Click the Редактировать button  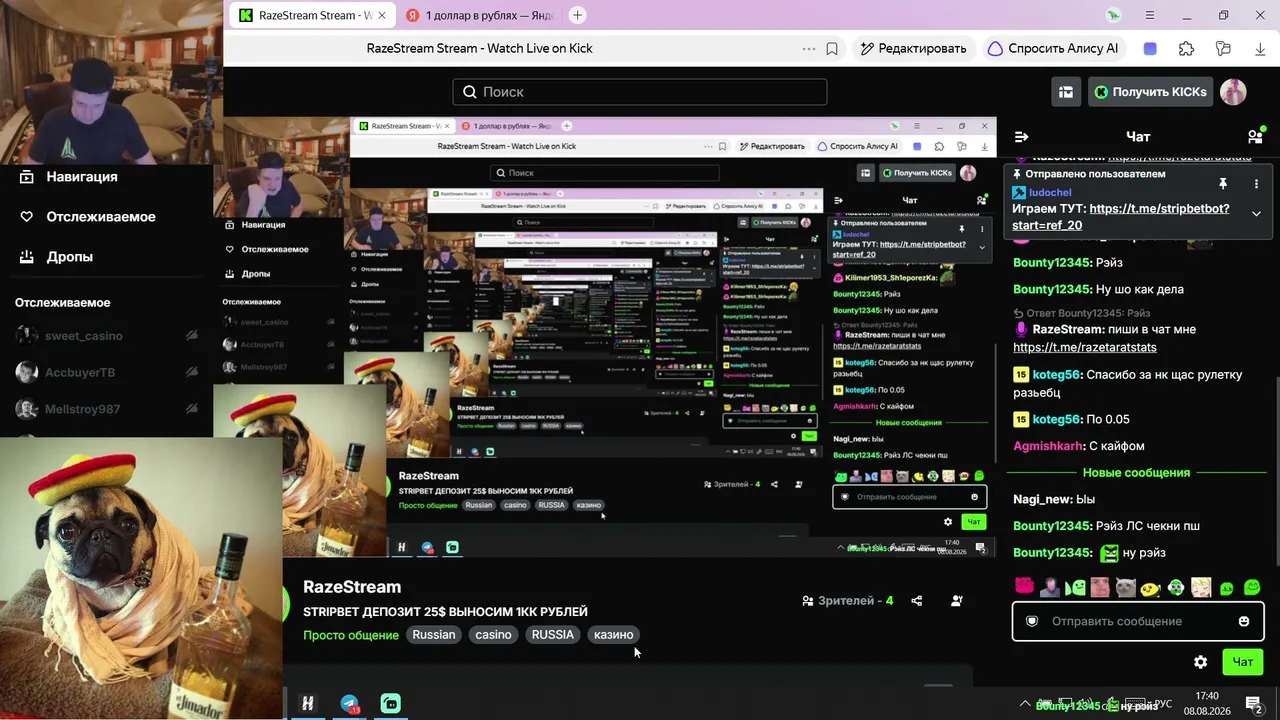coord(913,48)
